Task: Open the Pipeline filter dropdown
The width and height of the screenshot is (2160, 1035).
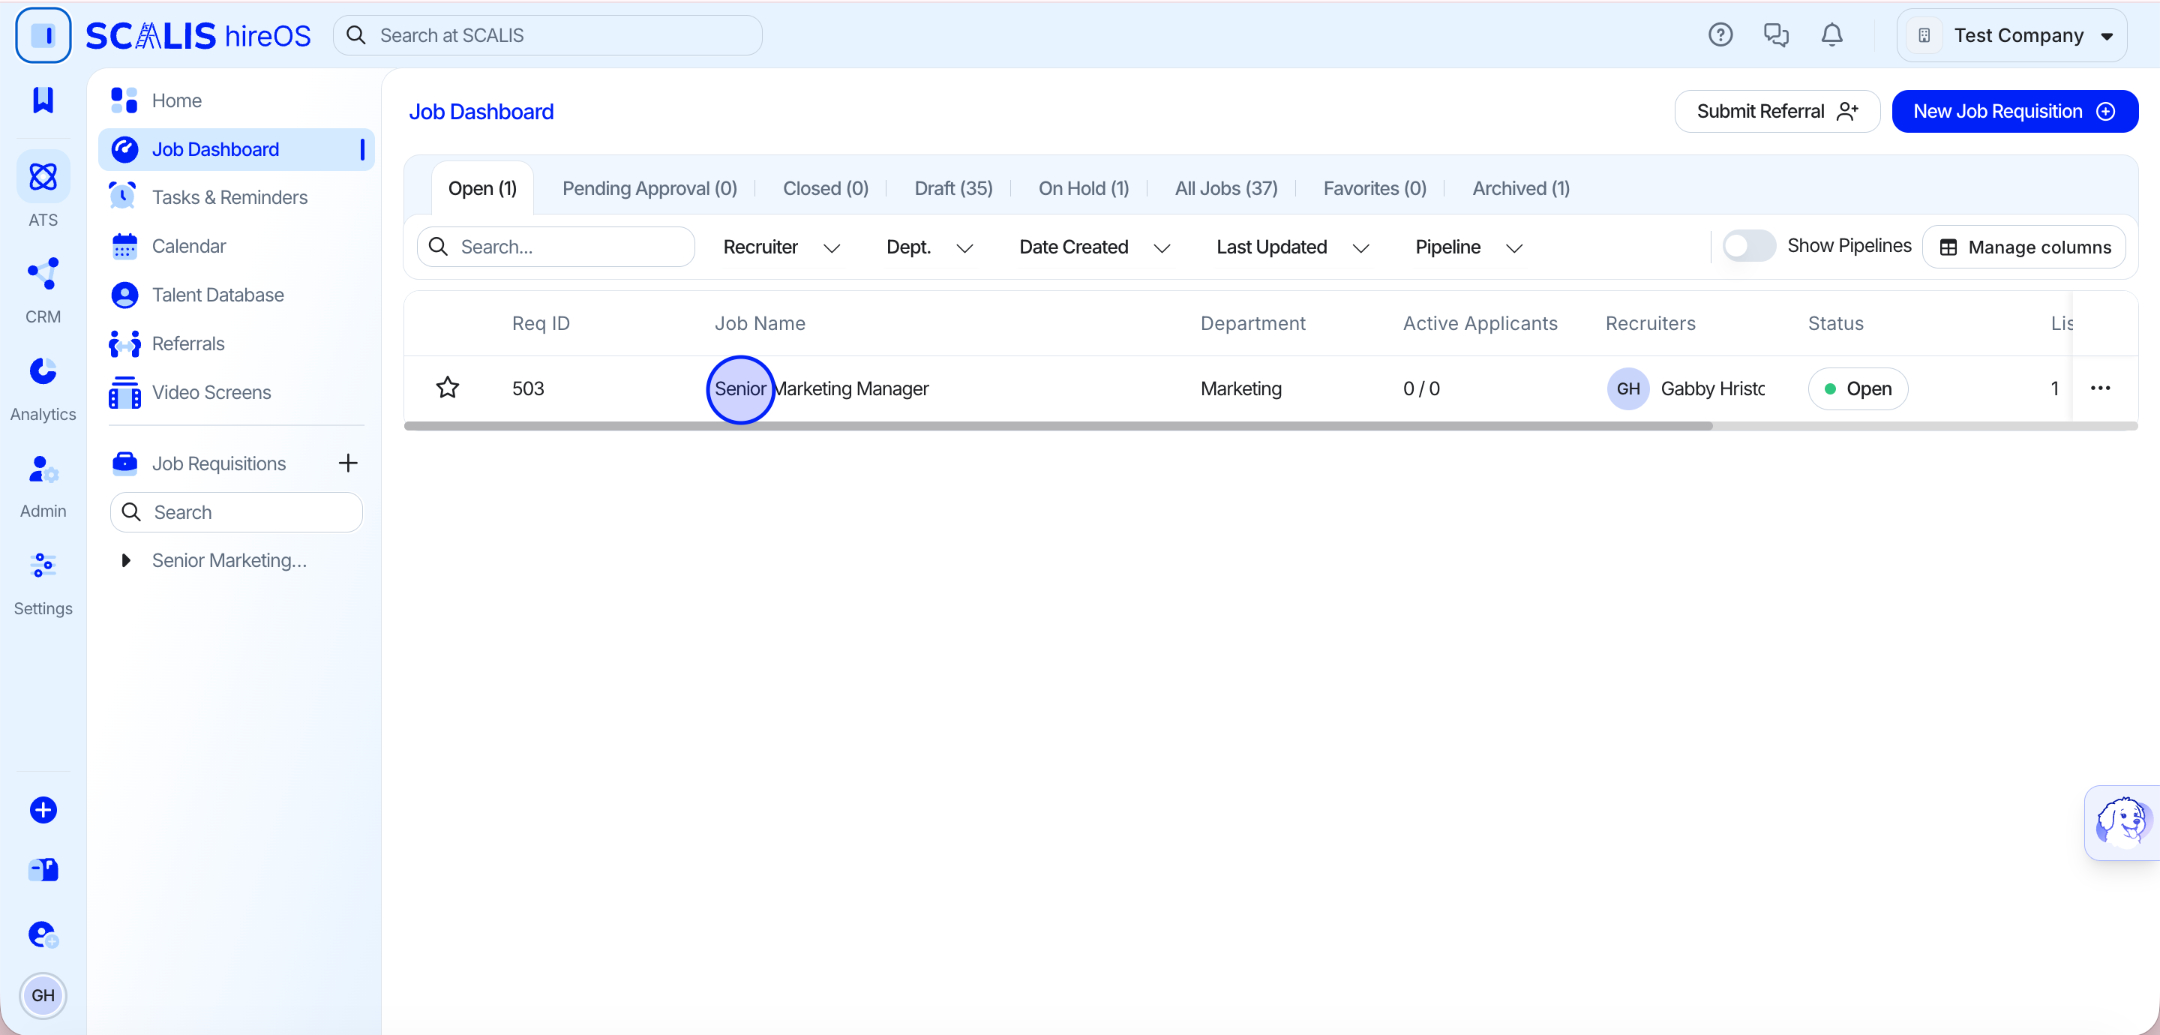Action: (x=1468, y=247)
